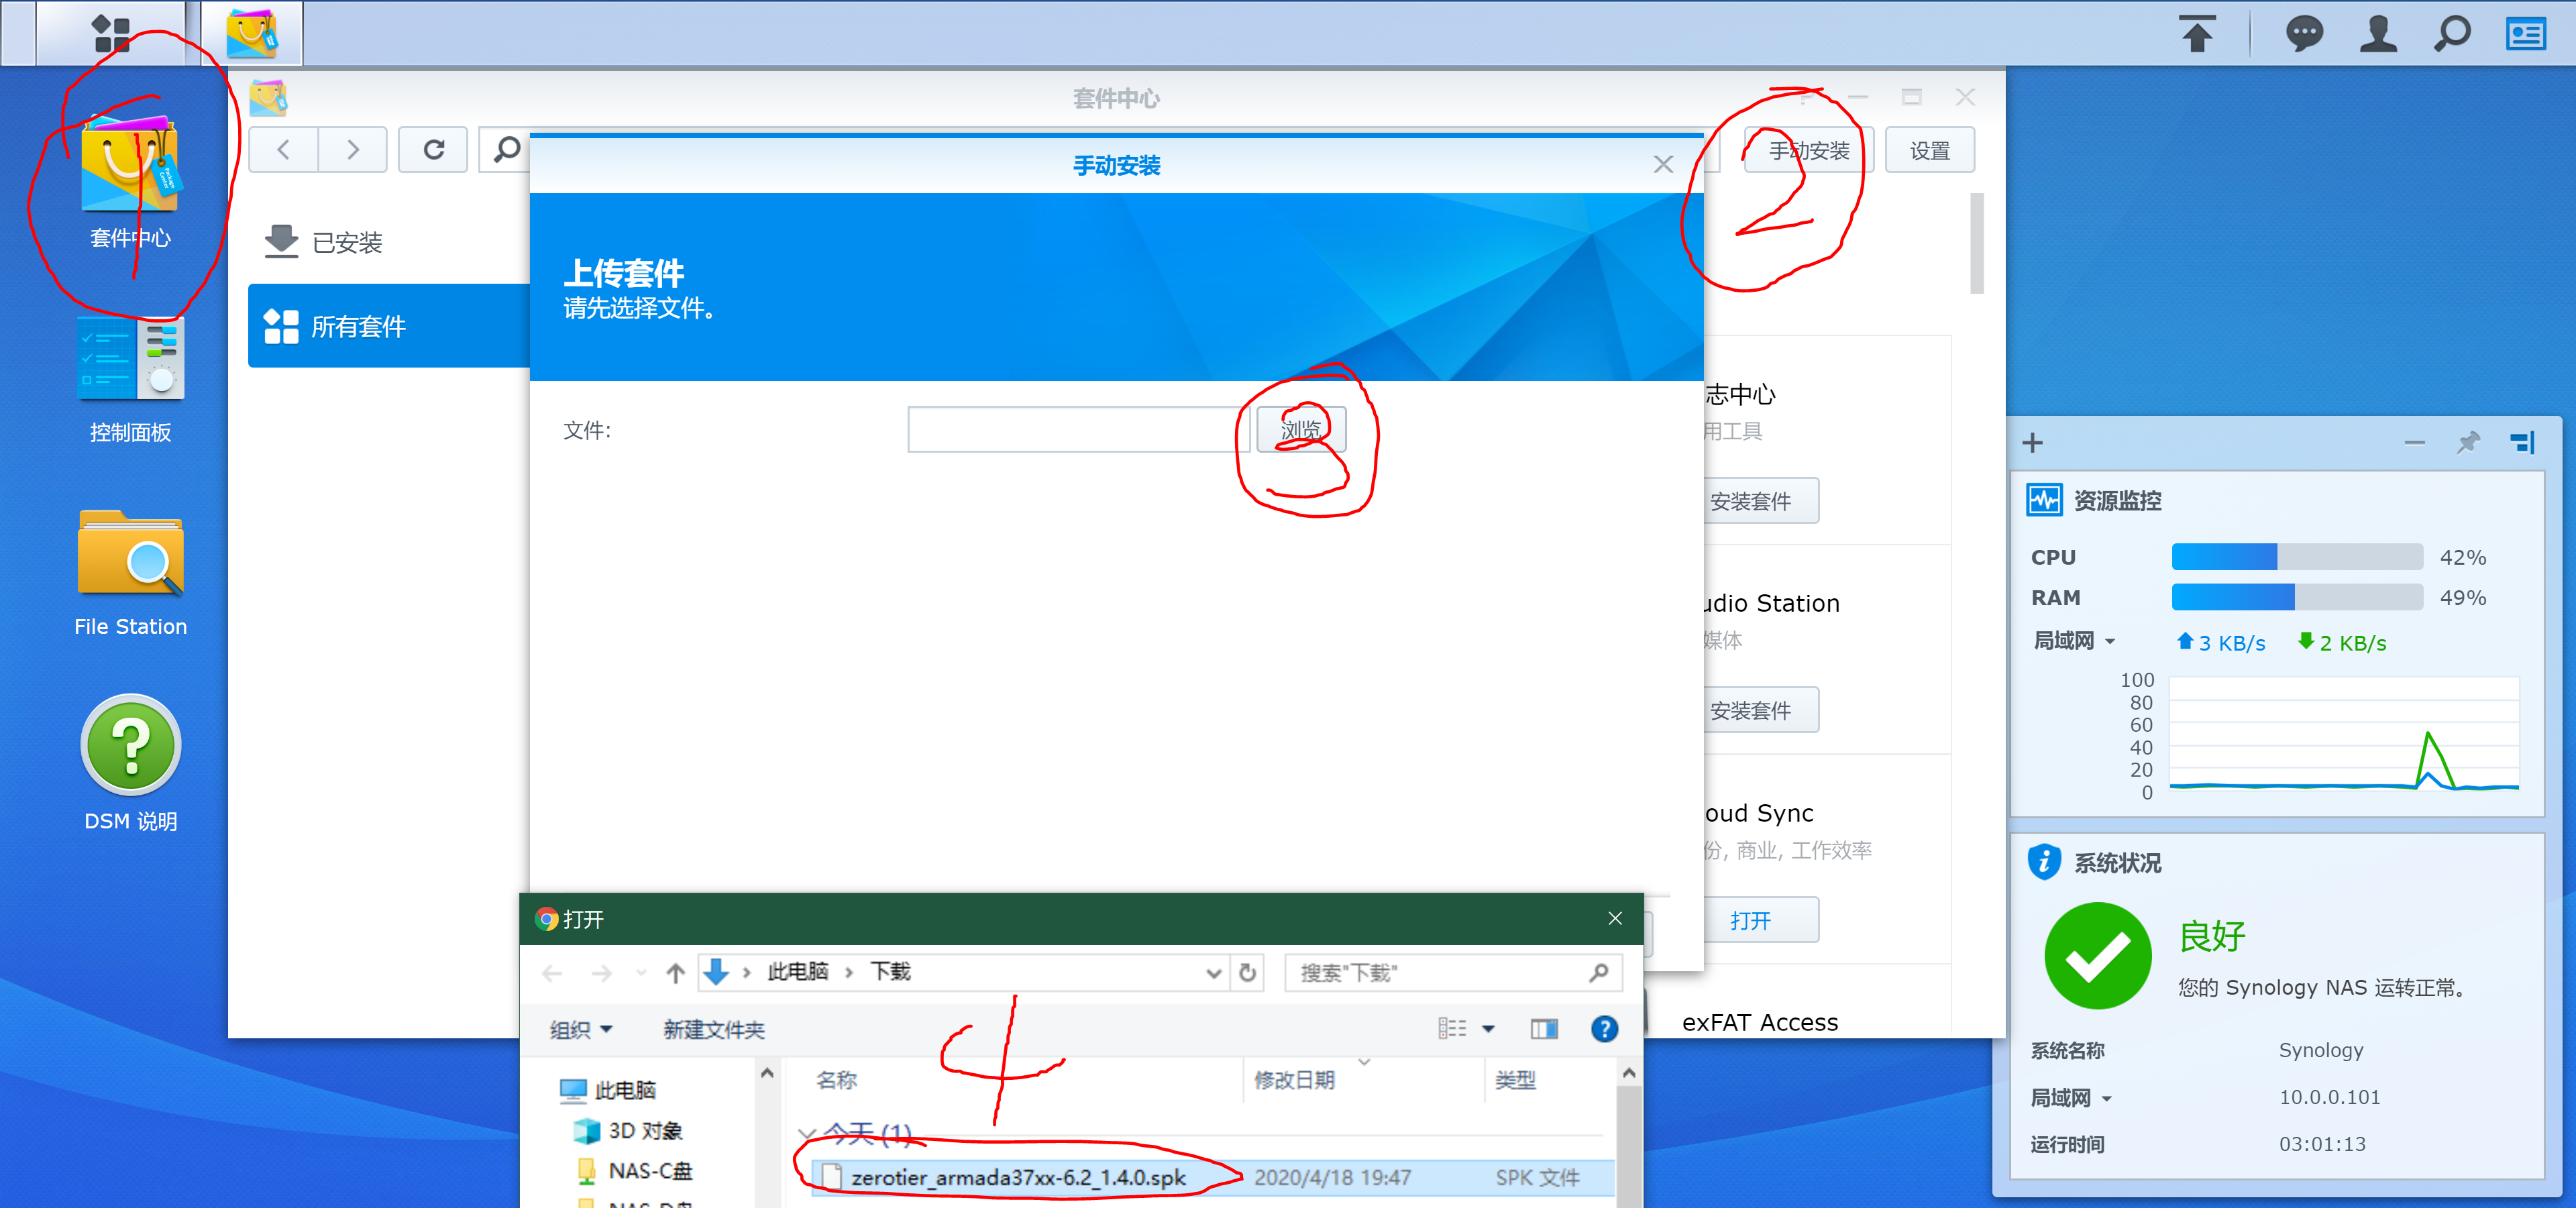Collapse the 今天 (1) group
This screenshot has width=2576, height=1208.
click(x=806, y=1134)
